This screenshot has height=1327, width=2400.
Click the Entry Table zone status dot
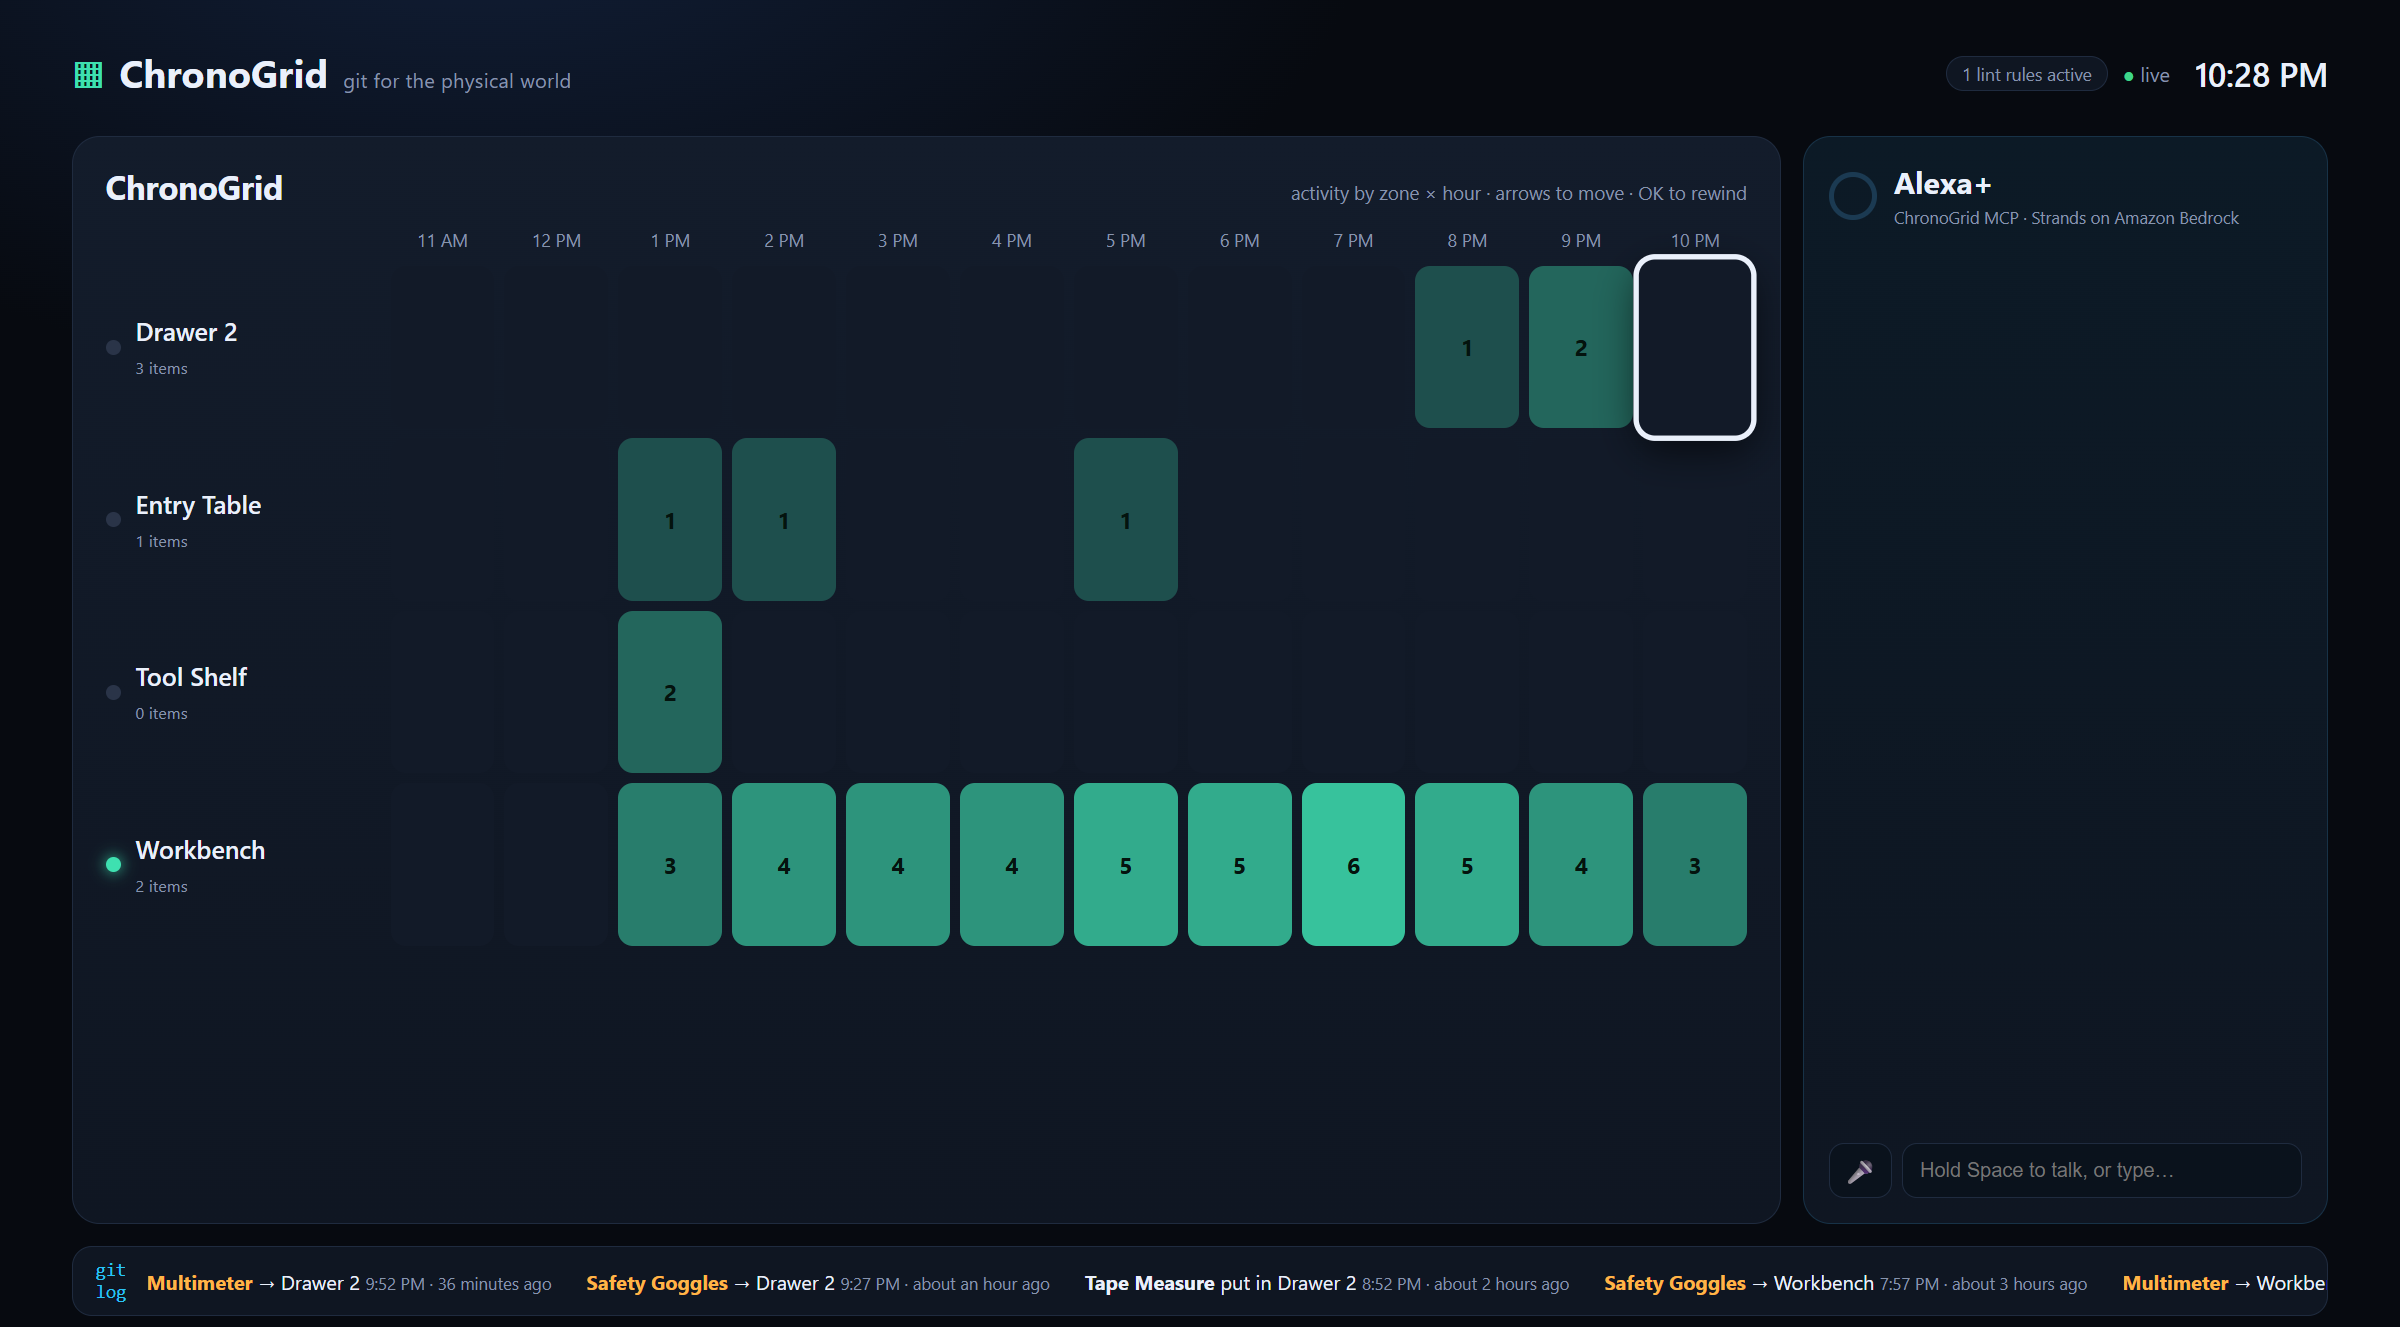pos(113,519)
